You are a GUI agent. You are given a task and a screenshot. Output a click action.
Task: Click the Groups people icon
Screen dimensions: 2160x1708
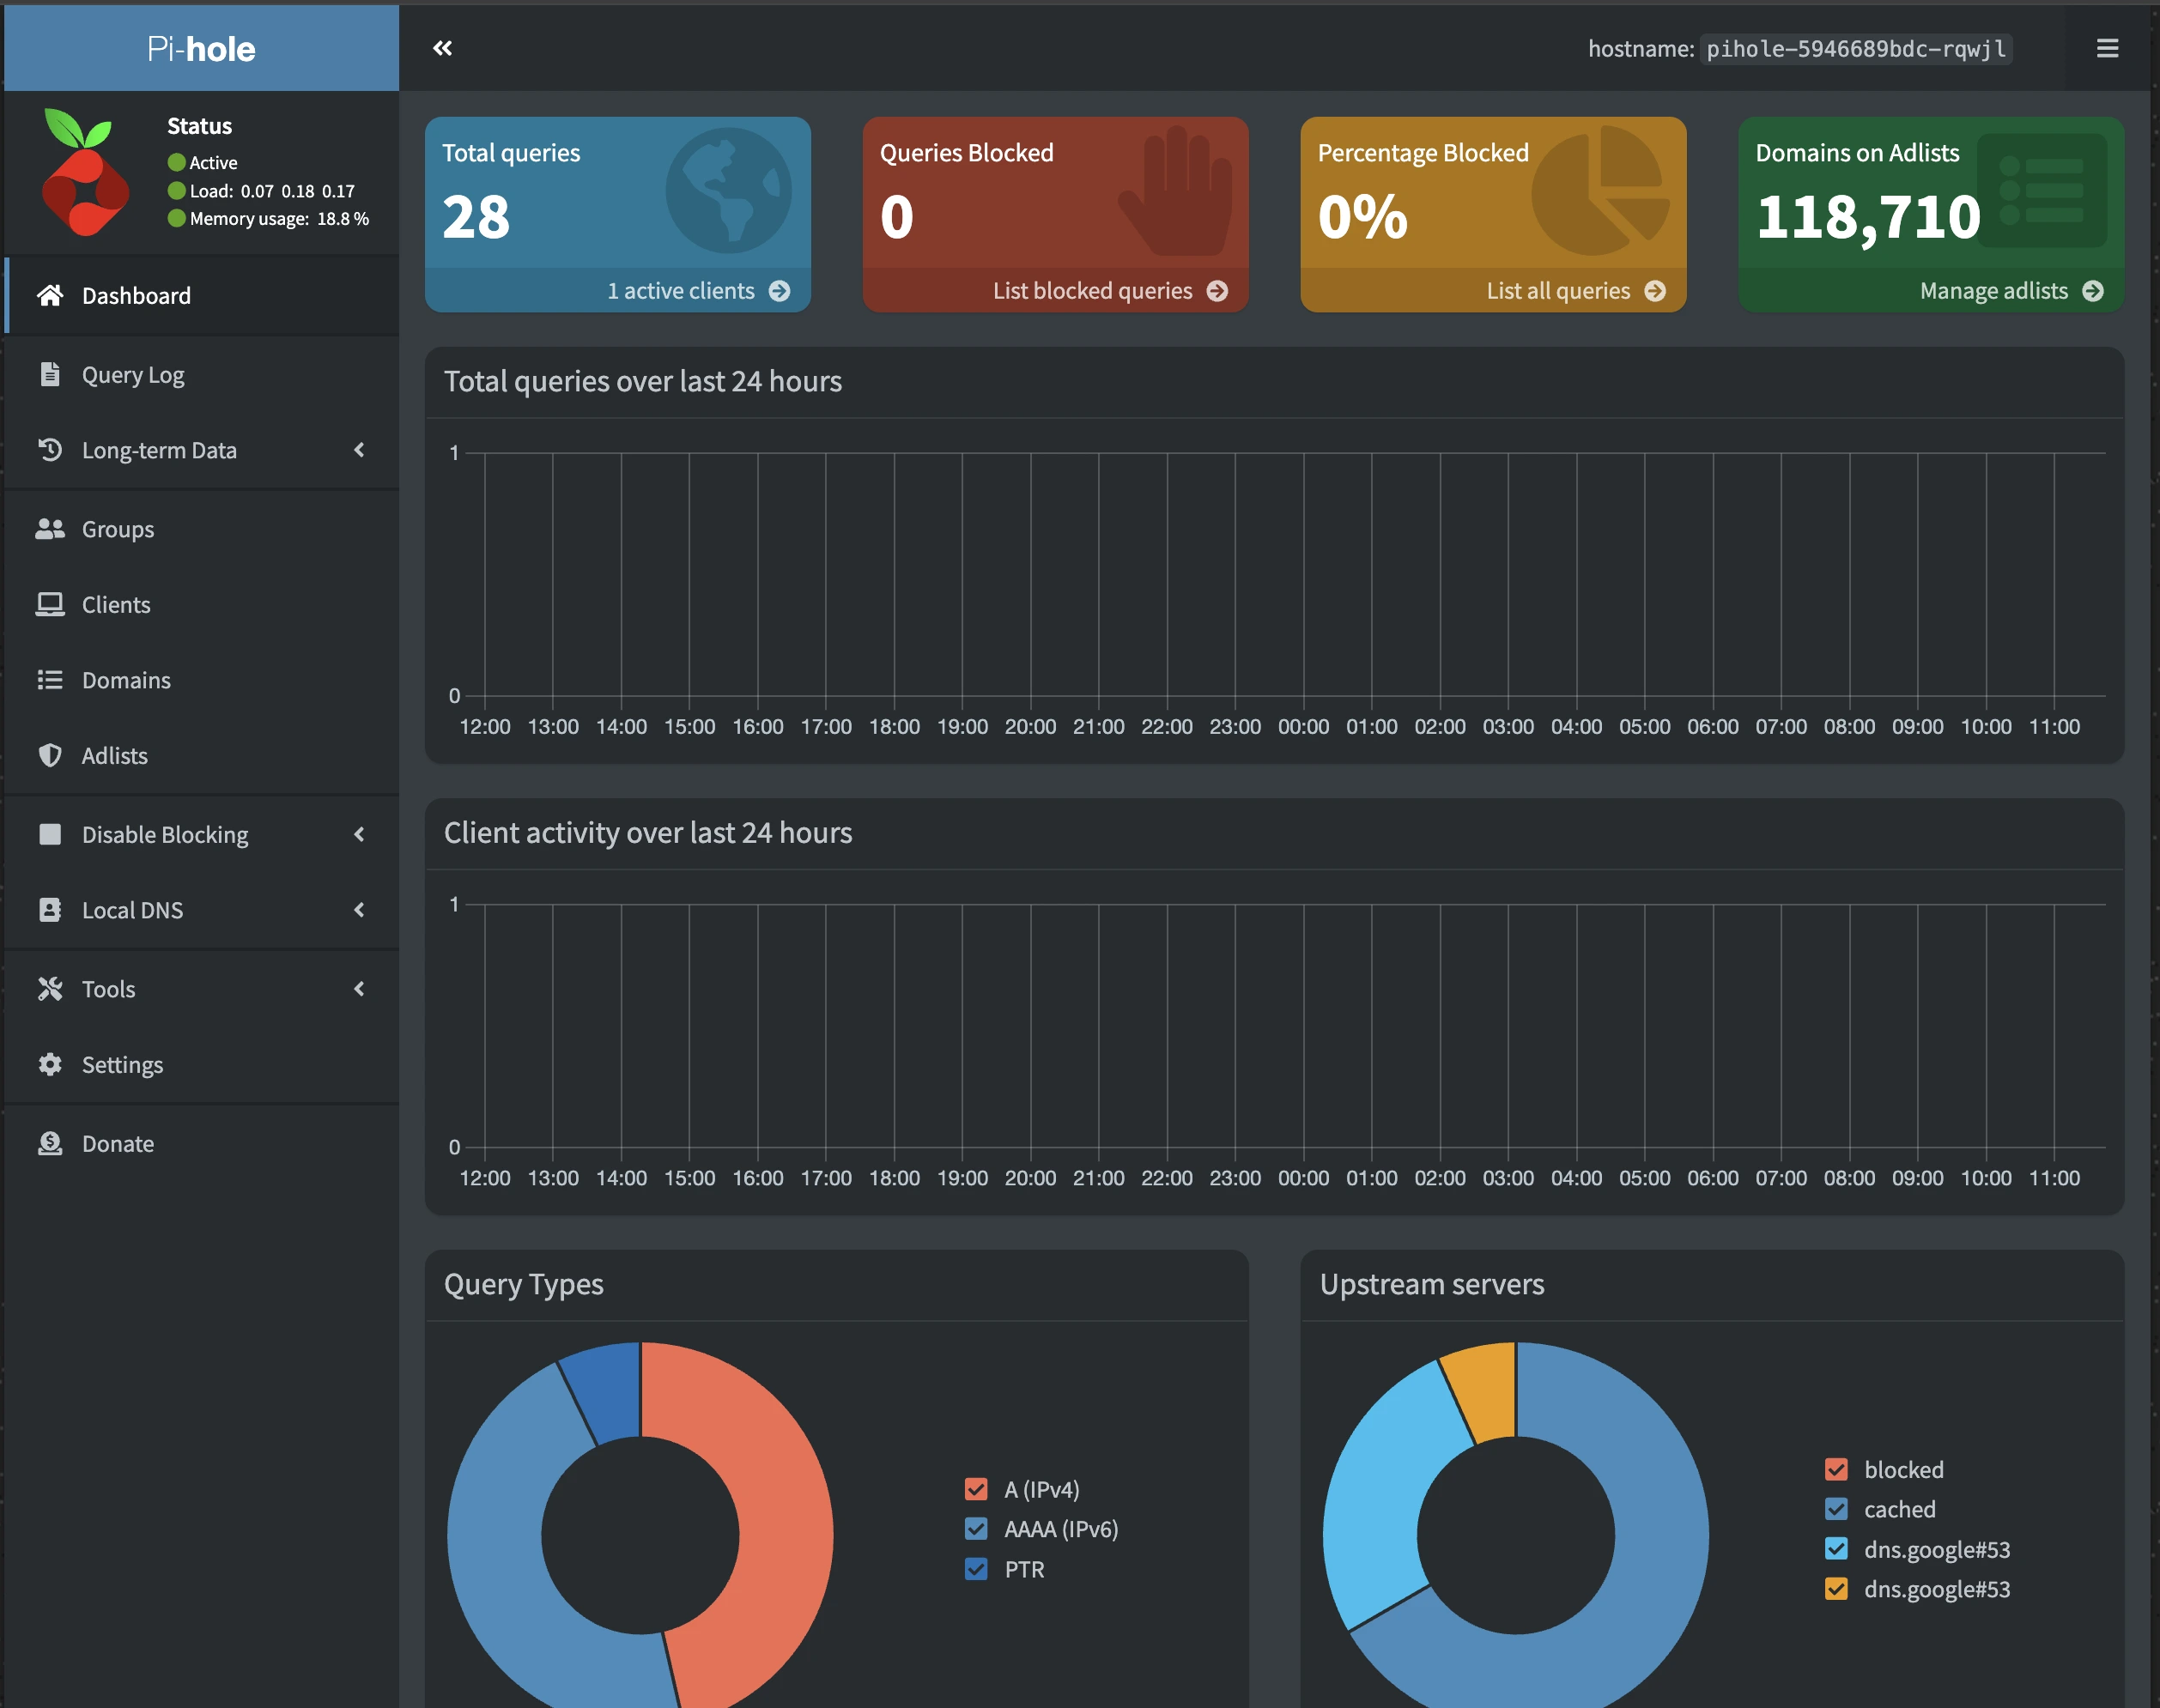[51, 529]
